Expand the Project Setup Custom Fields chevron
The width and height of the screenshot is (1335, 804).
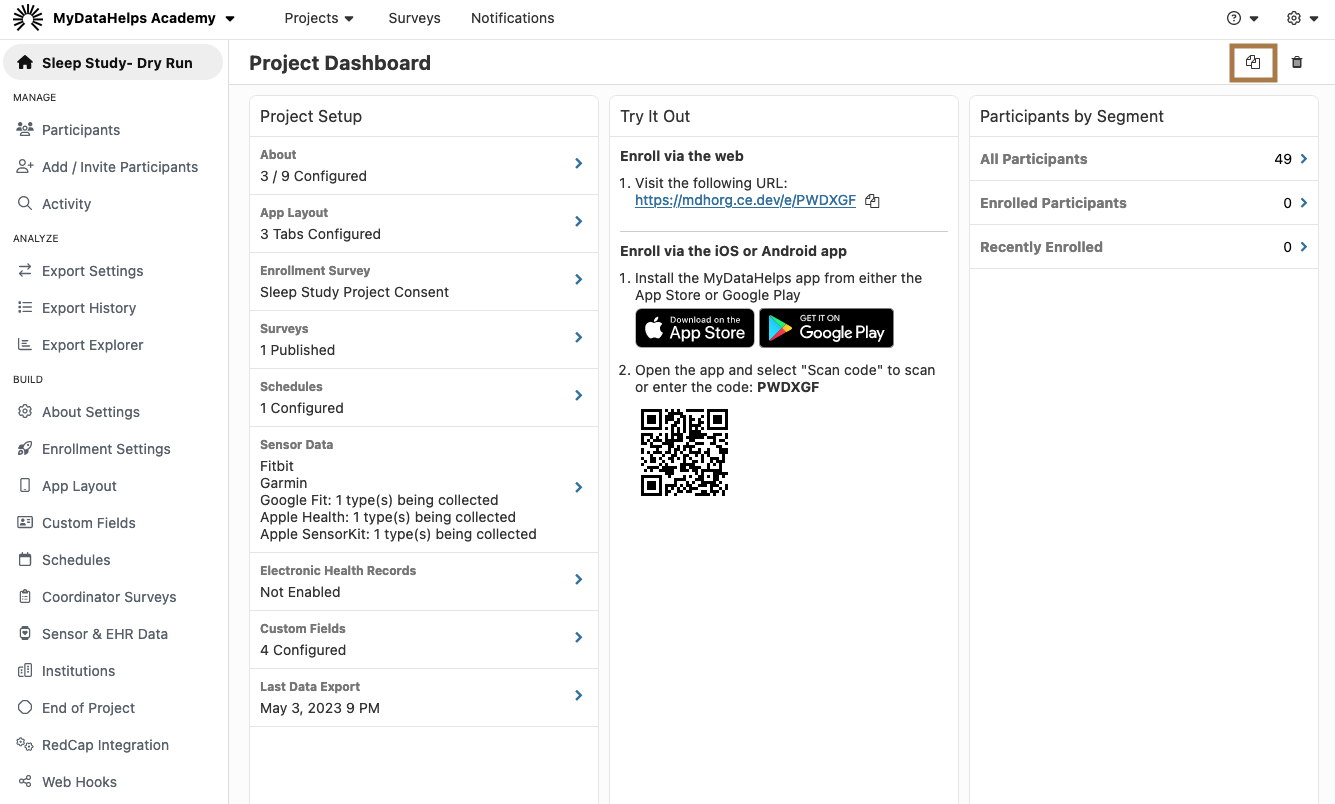click(579, 637)
